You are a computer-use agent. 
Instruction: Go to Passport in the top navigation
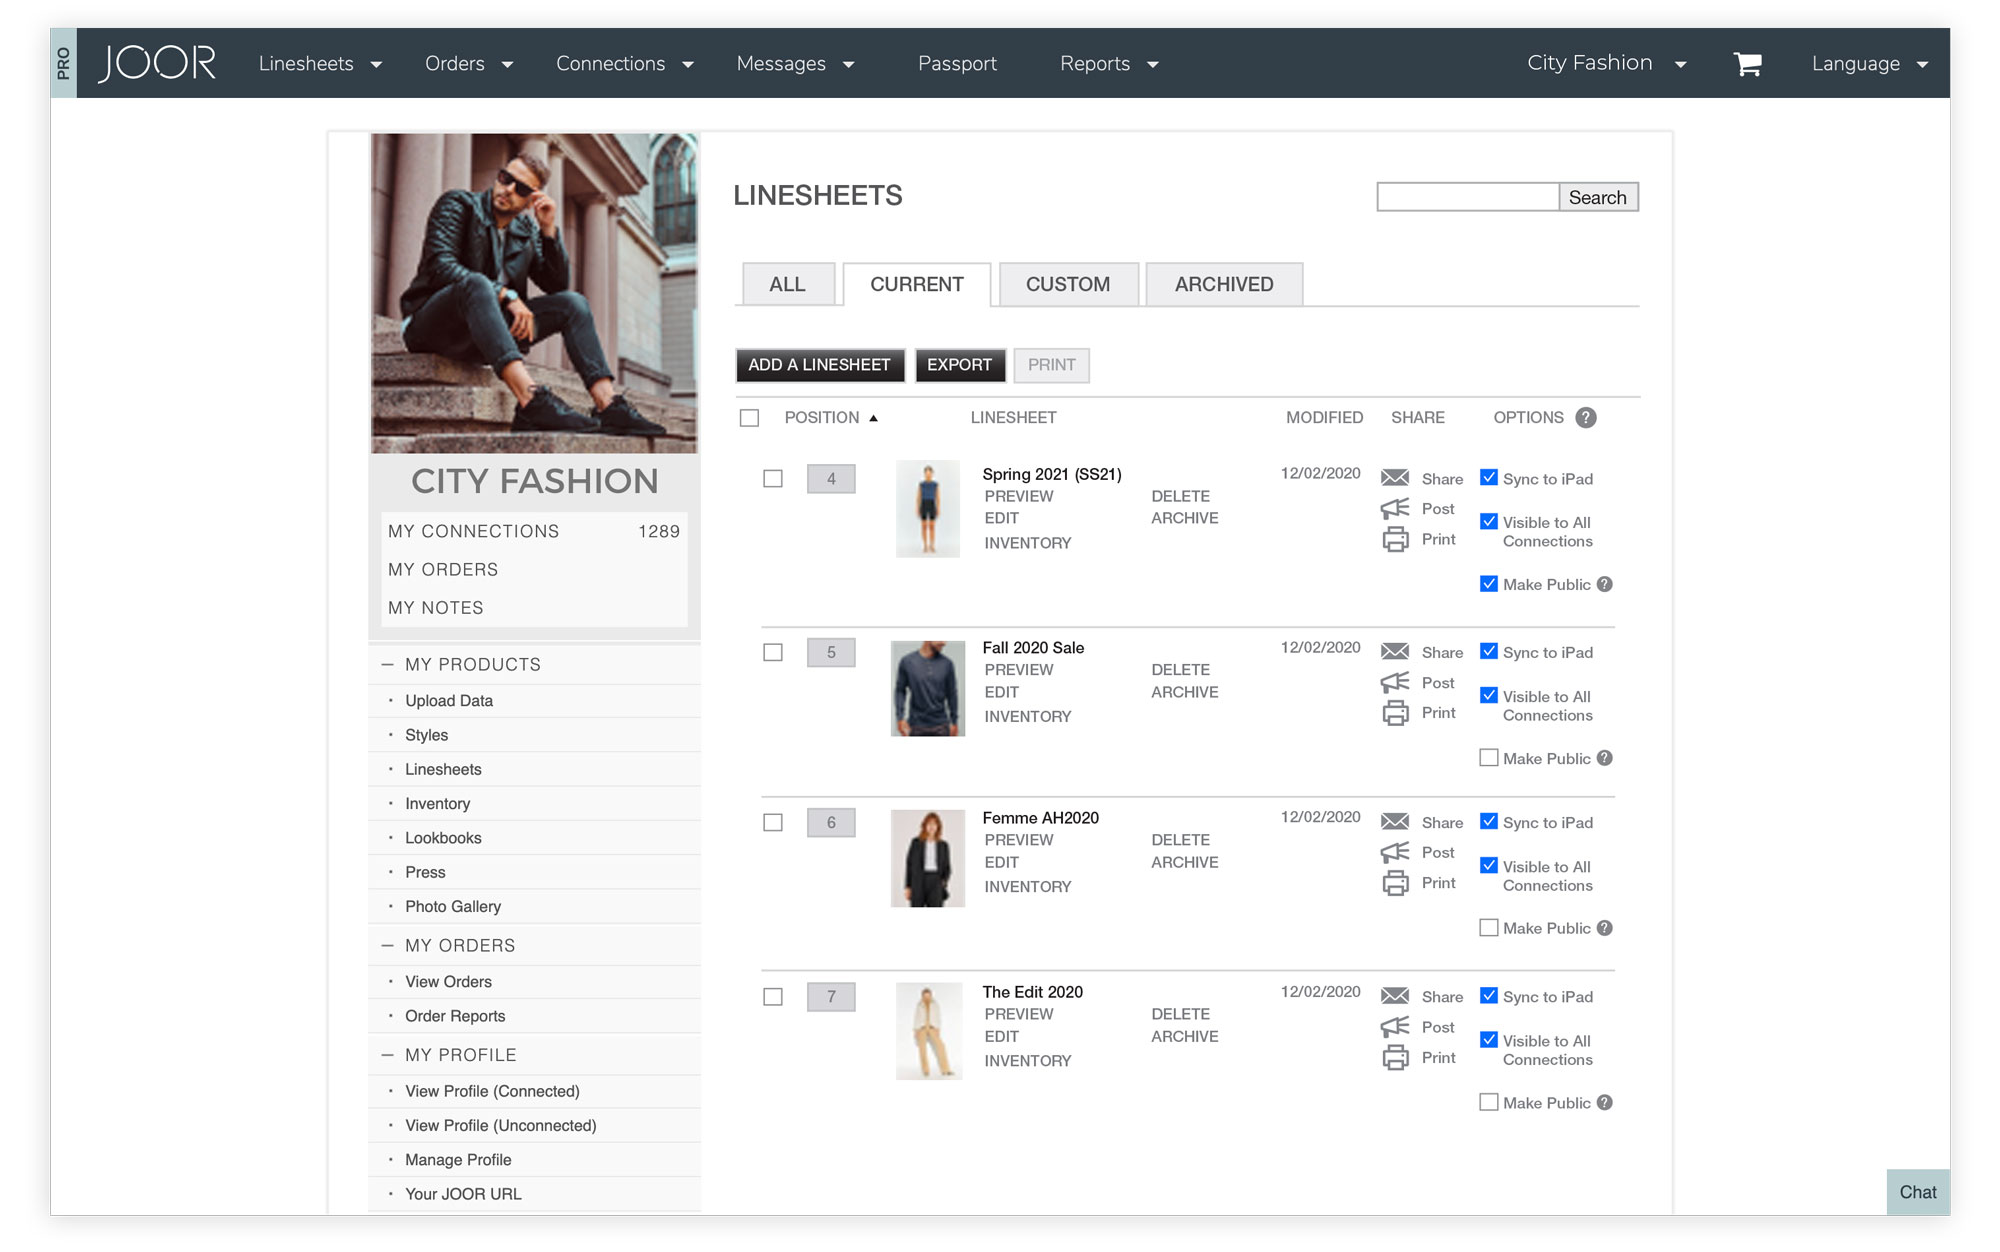[957, 64]
